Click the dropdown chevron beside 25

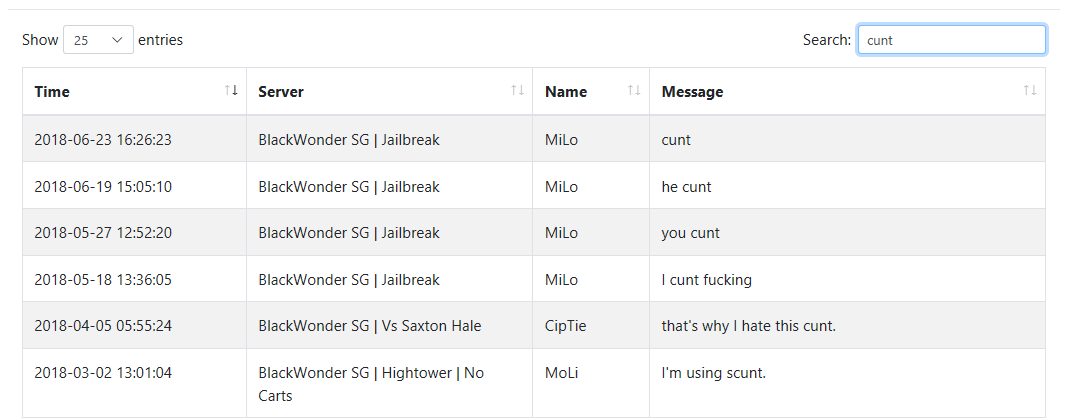(117, 40)
